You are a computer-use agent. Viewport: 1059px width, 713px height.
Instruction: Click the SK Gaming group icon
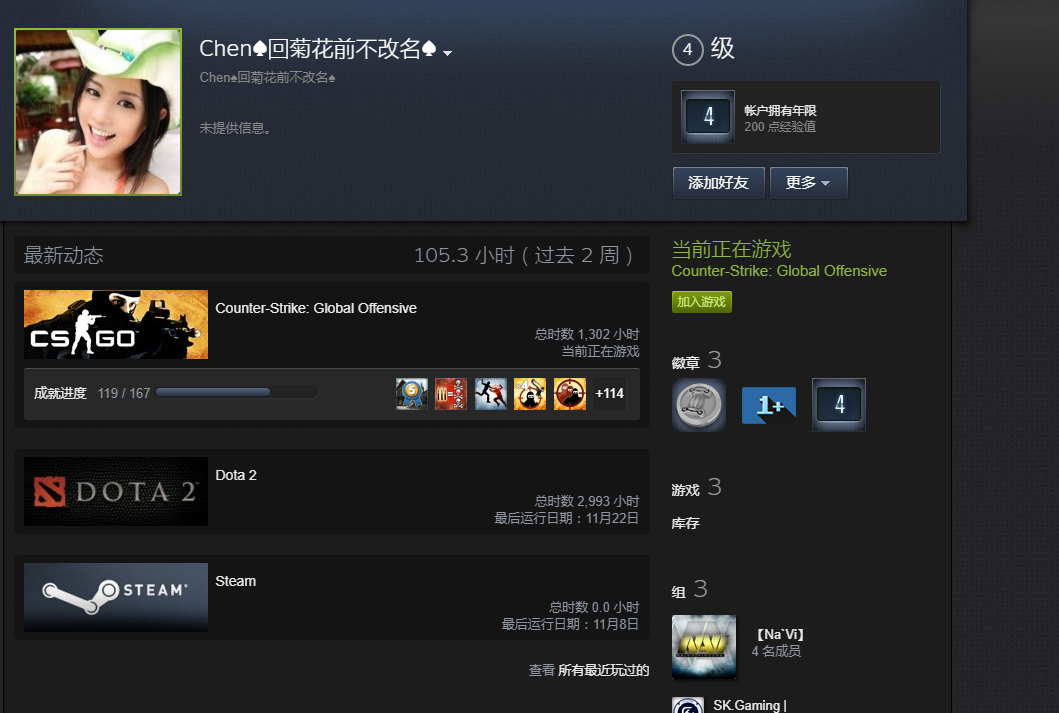[688, 705]
